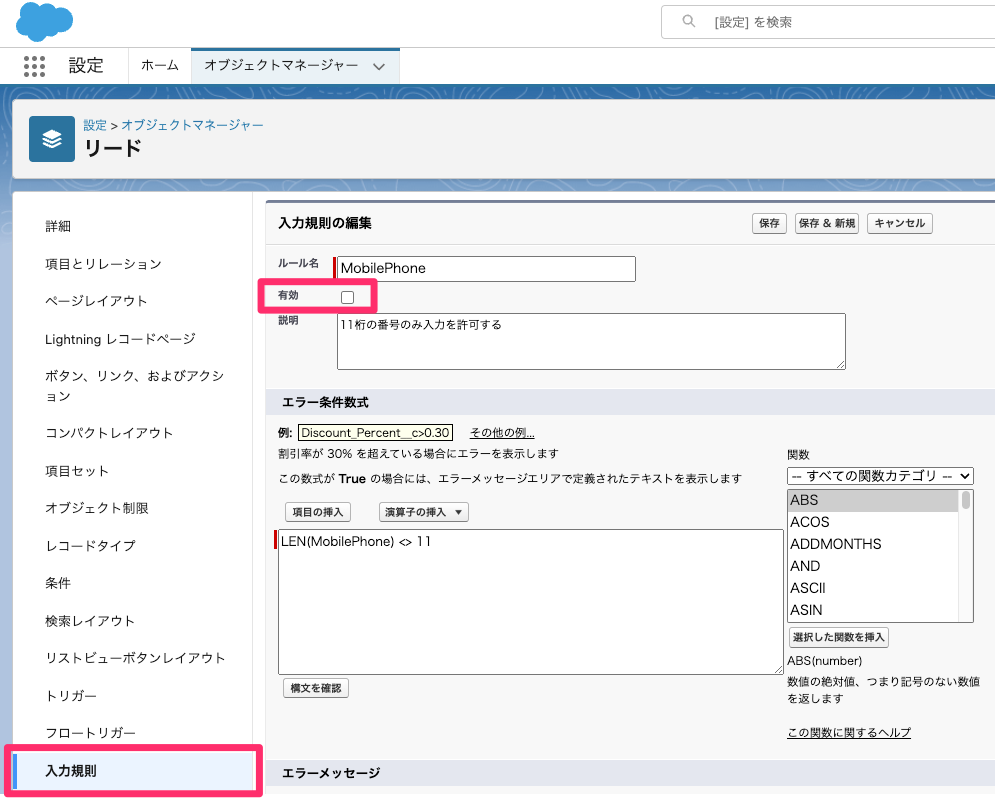This screenshot has height=798, width=995.
Task: Click the function list scrollbar
Action: coord(966,555)
